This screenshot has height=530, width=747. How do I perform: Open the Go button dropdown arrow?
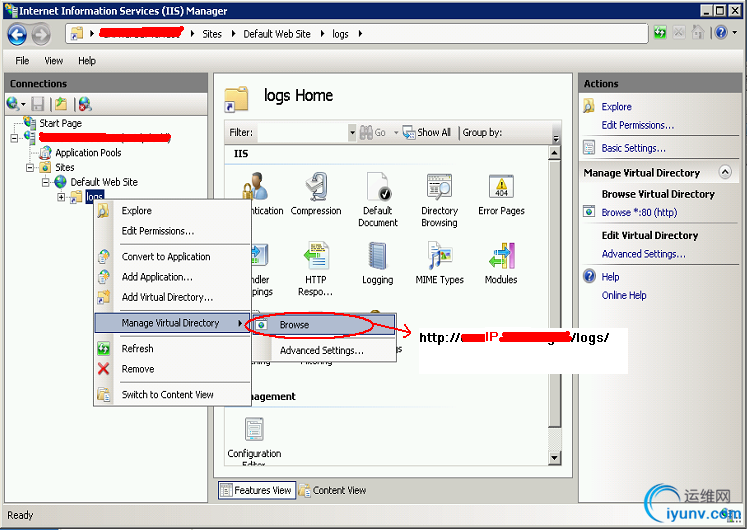(x=395, y=132)
